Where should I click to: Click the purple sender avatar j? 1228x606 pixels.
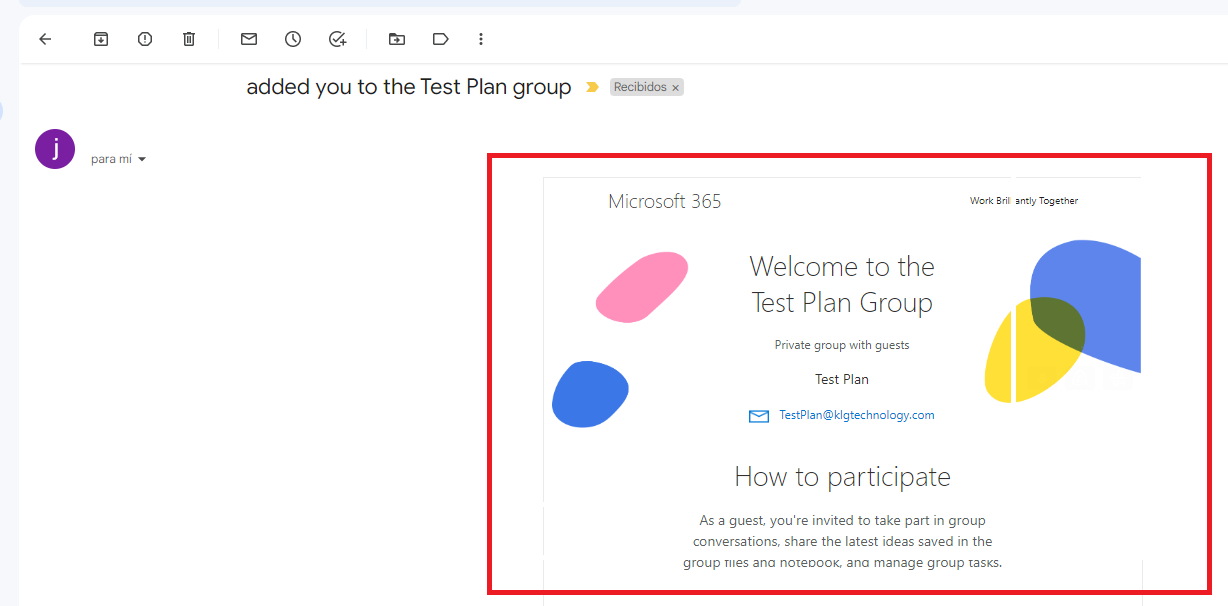pyautogui.click(x=55, y=149)
